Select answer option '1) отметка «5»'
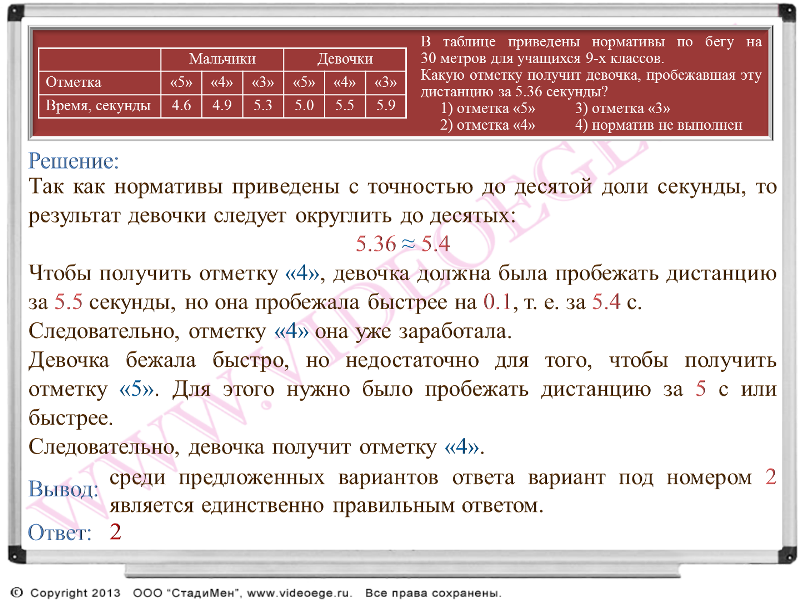 point(488,108)
